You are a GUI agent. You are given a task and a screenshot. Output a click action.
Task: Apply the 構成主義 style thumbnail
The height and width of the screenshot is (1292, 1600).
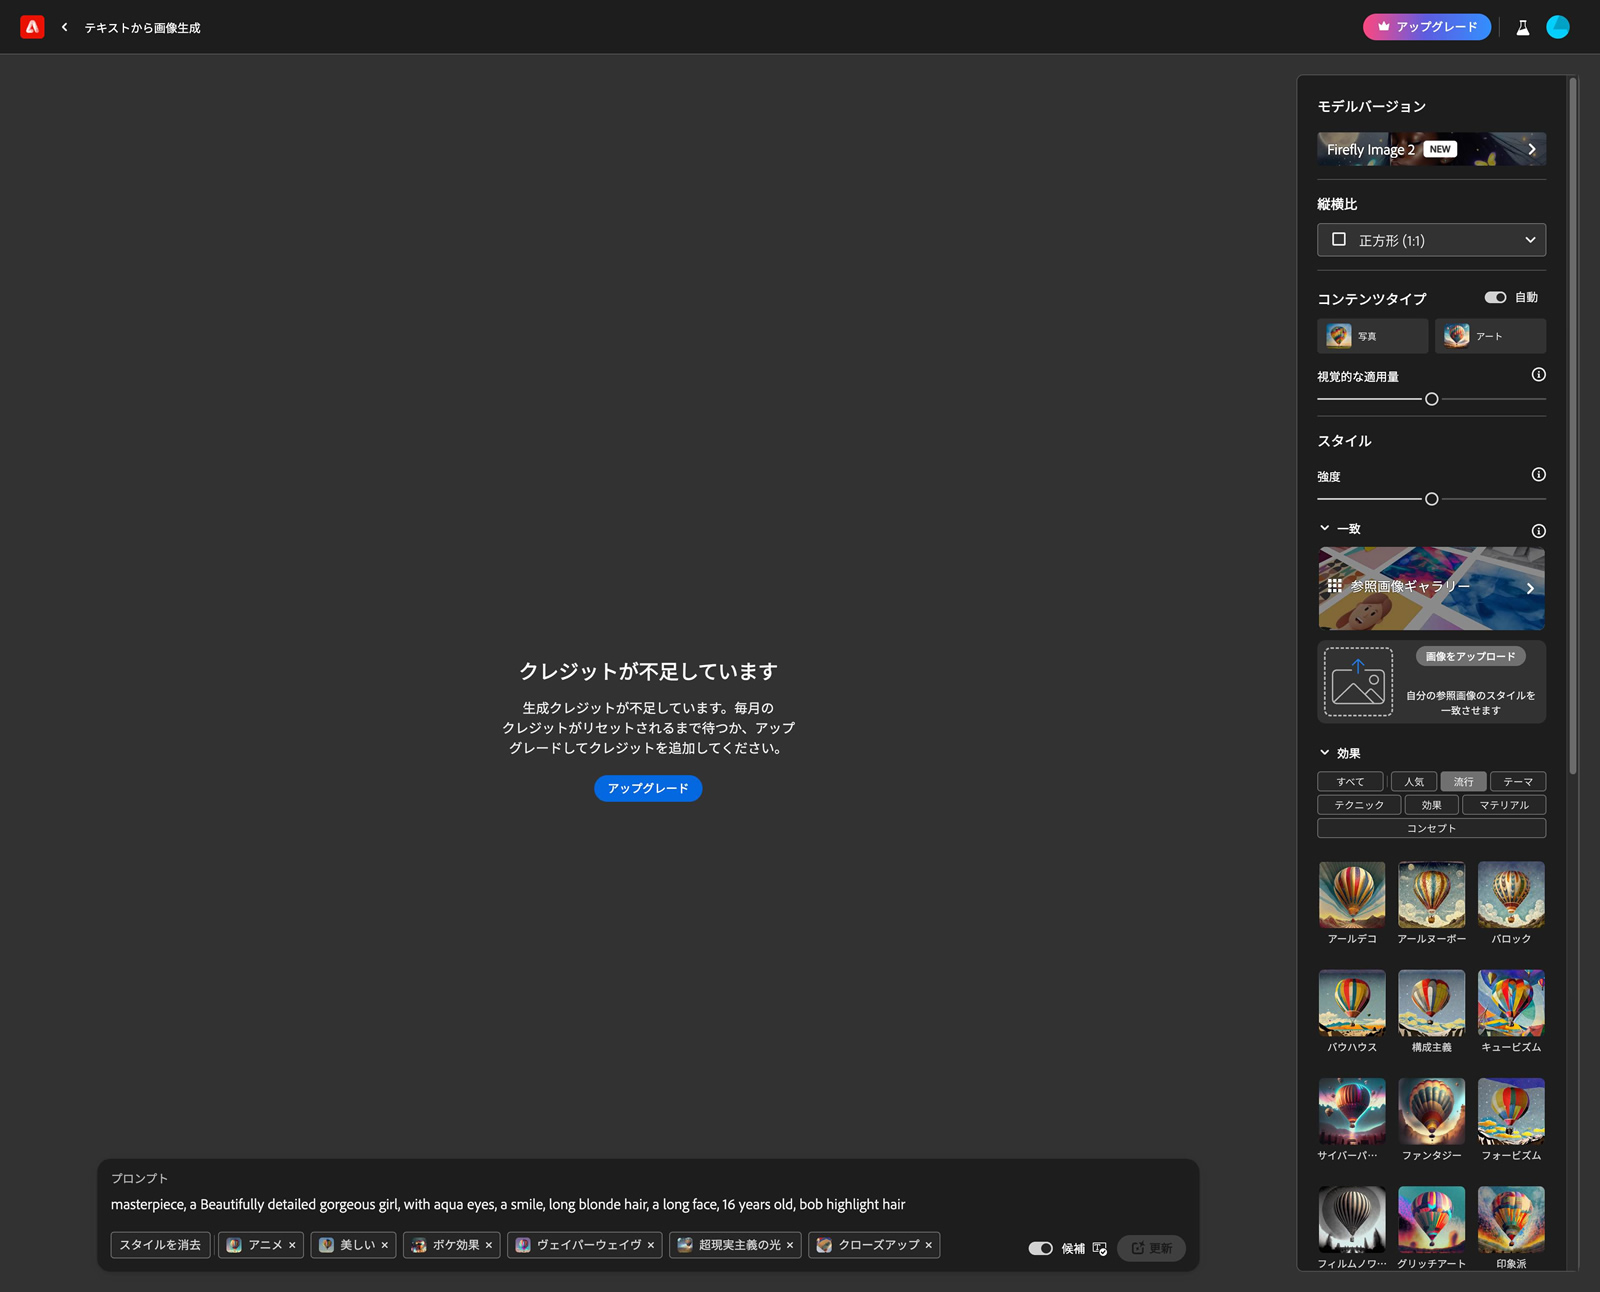pos(1431,1003)
